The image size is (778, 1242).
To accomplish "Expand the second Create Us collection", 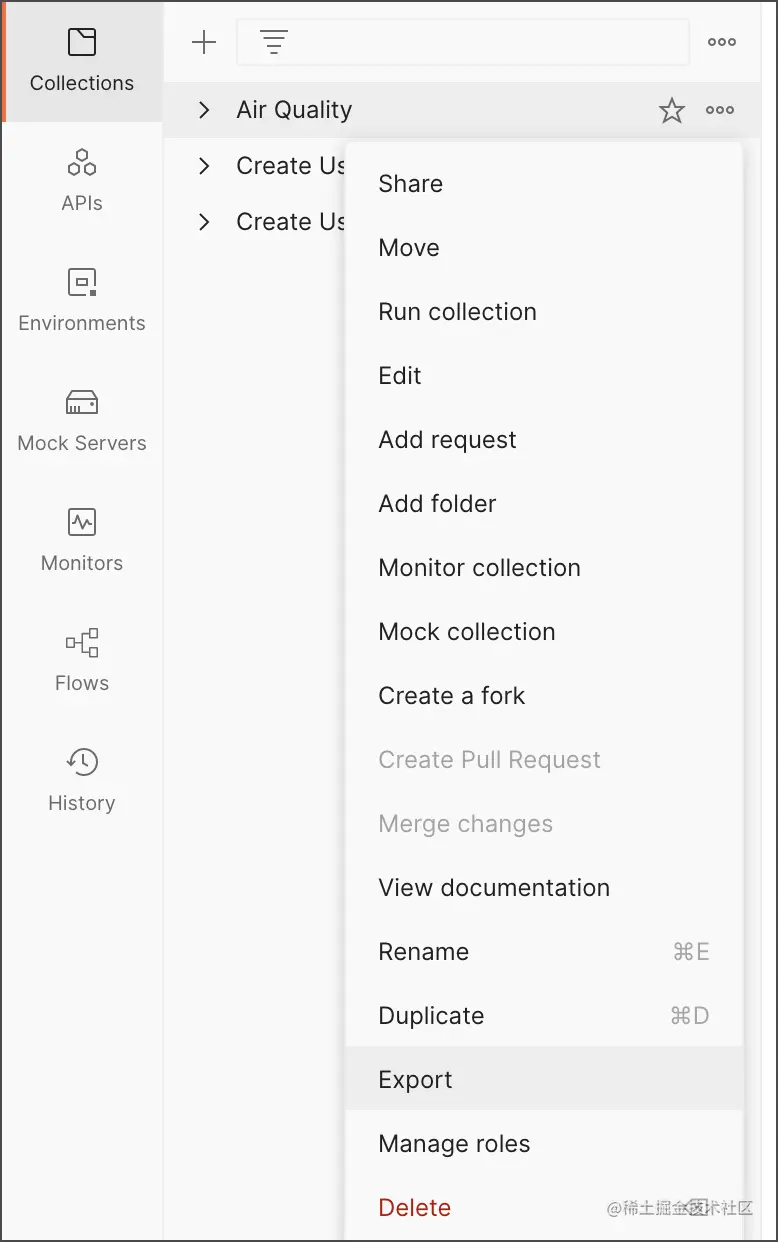I will tap(204, 222).
